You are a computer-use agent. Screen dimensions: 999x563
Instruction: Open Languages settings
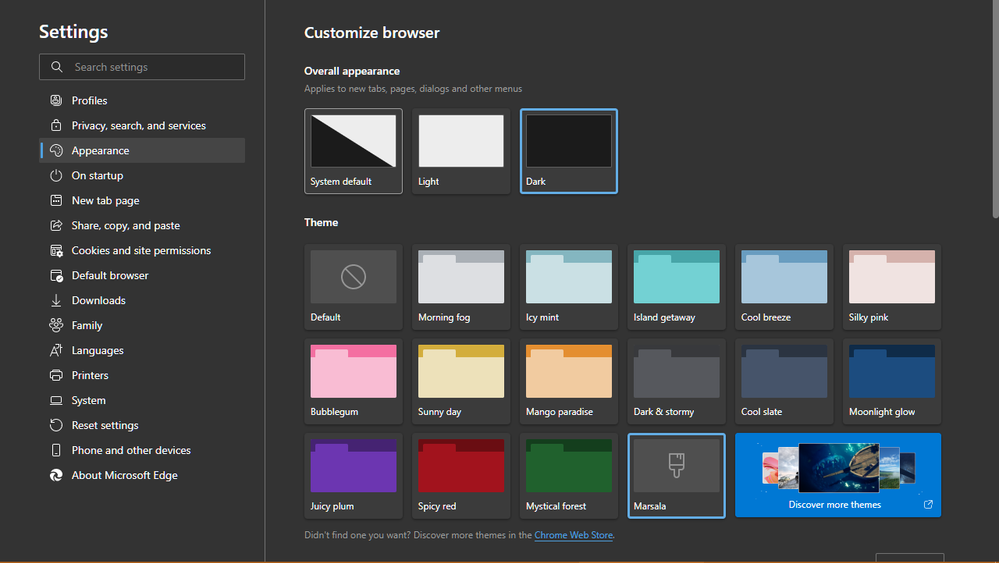142,350
